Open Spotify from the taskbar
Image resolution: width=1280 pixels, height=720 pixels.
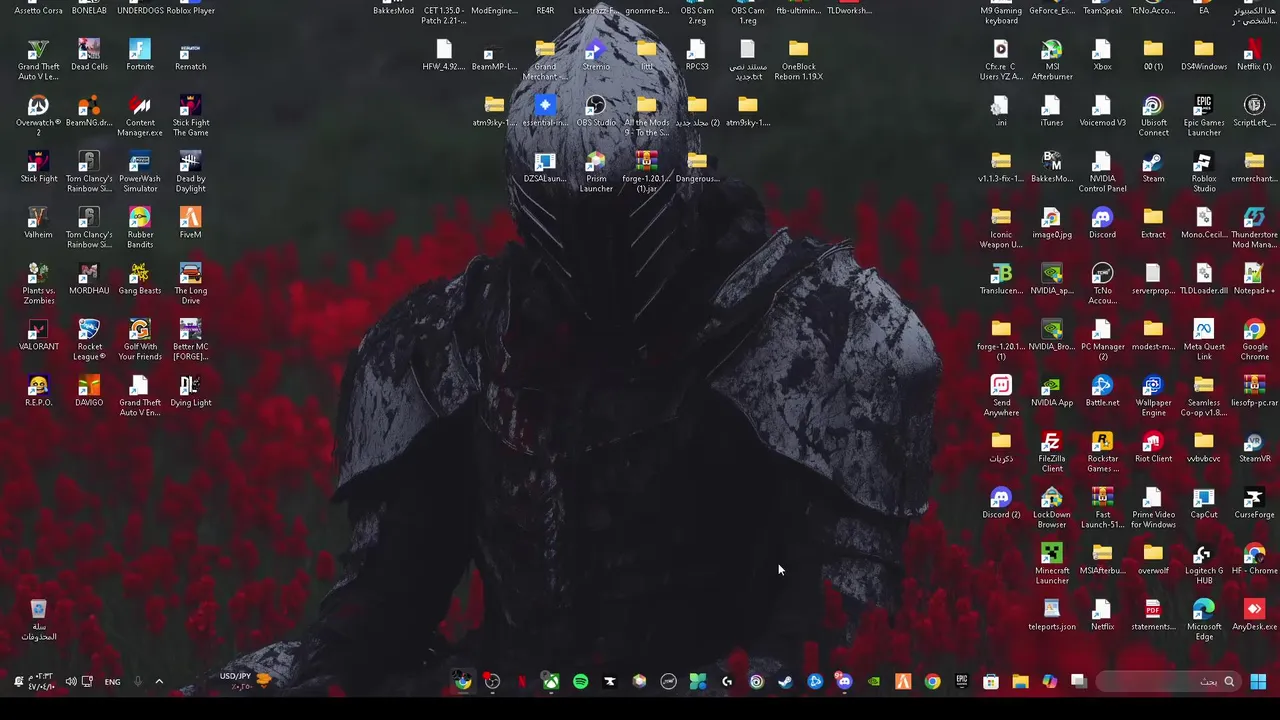[580, 682]
